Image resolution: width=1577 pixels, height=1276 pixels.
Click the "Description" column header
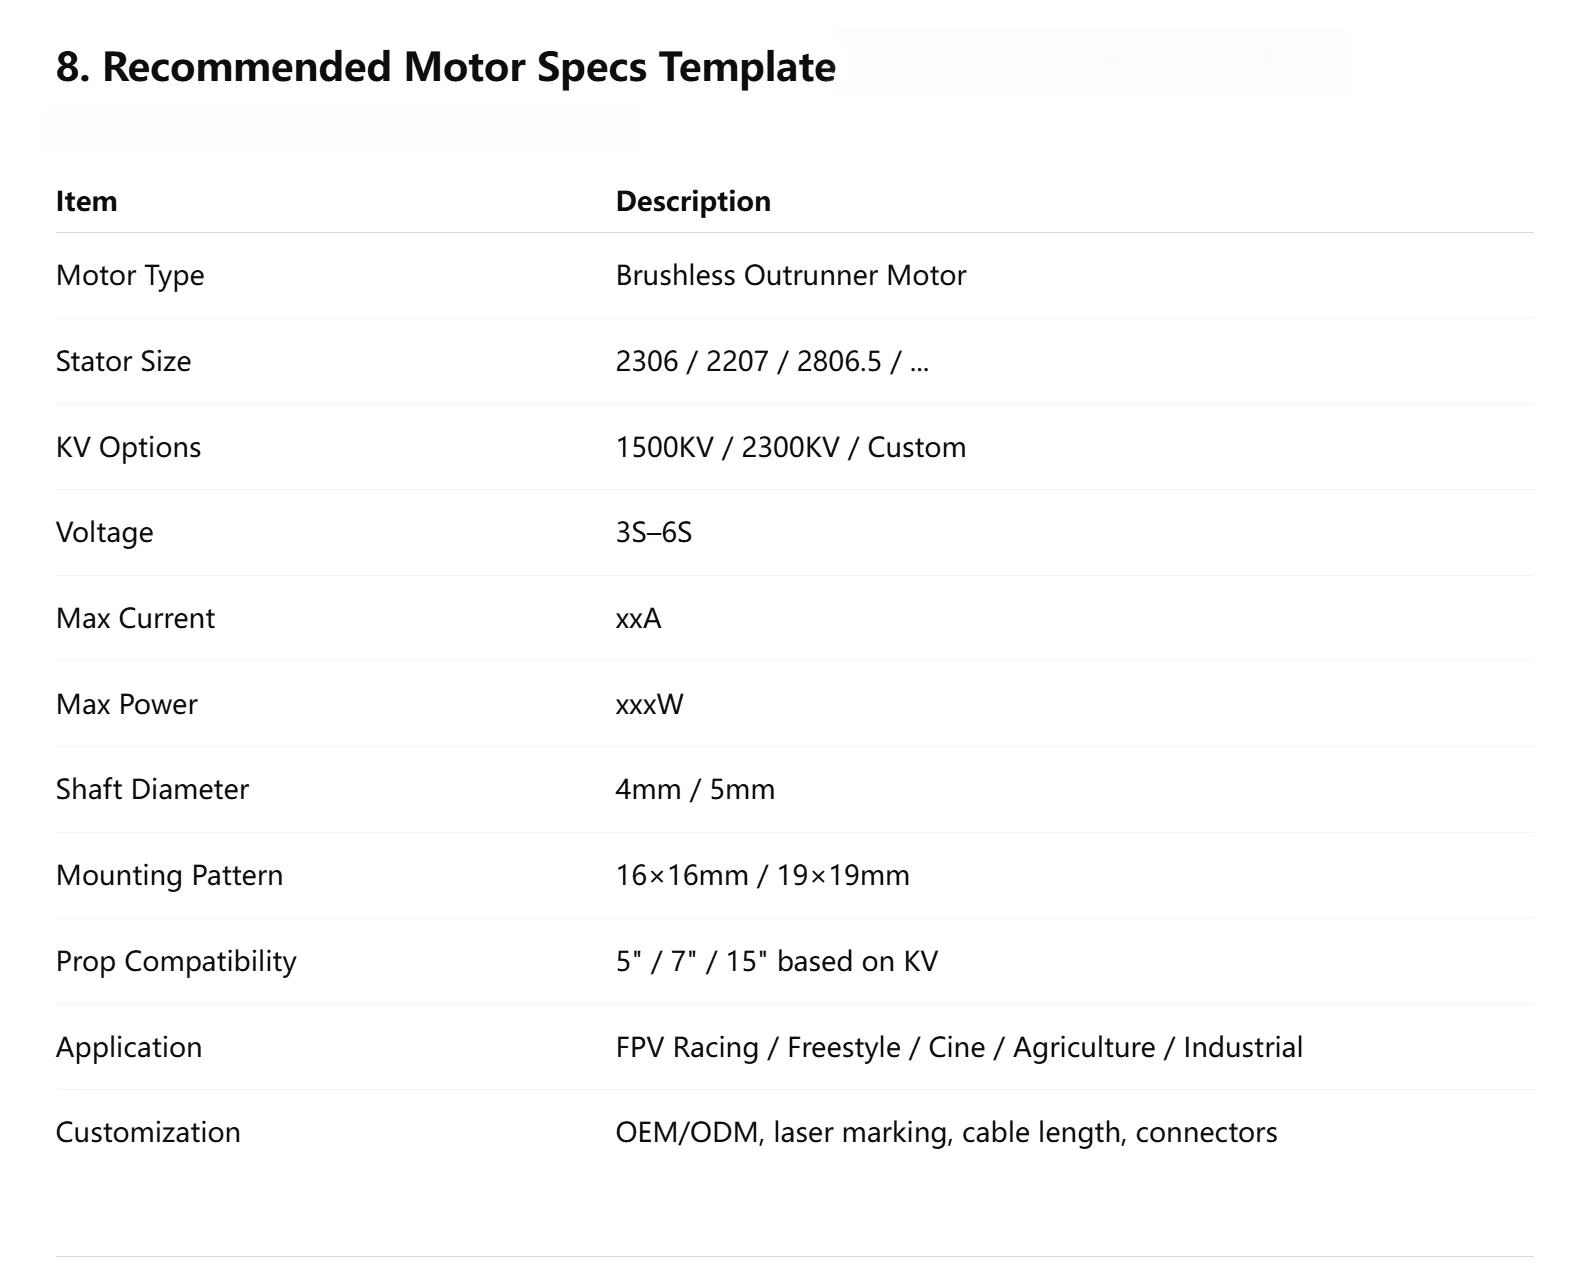[693, 201]
